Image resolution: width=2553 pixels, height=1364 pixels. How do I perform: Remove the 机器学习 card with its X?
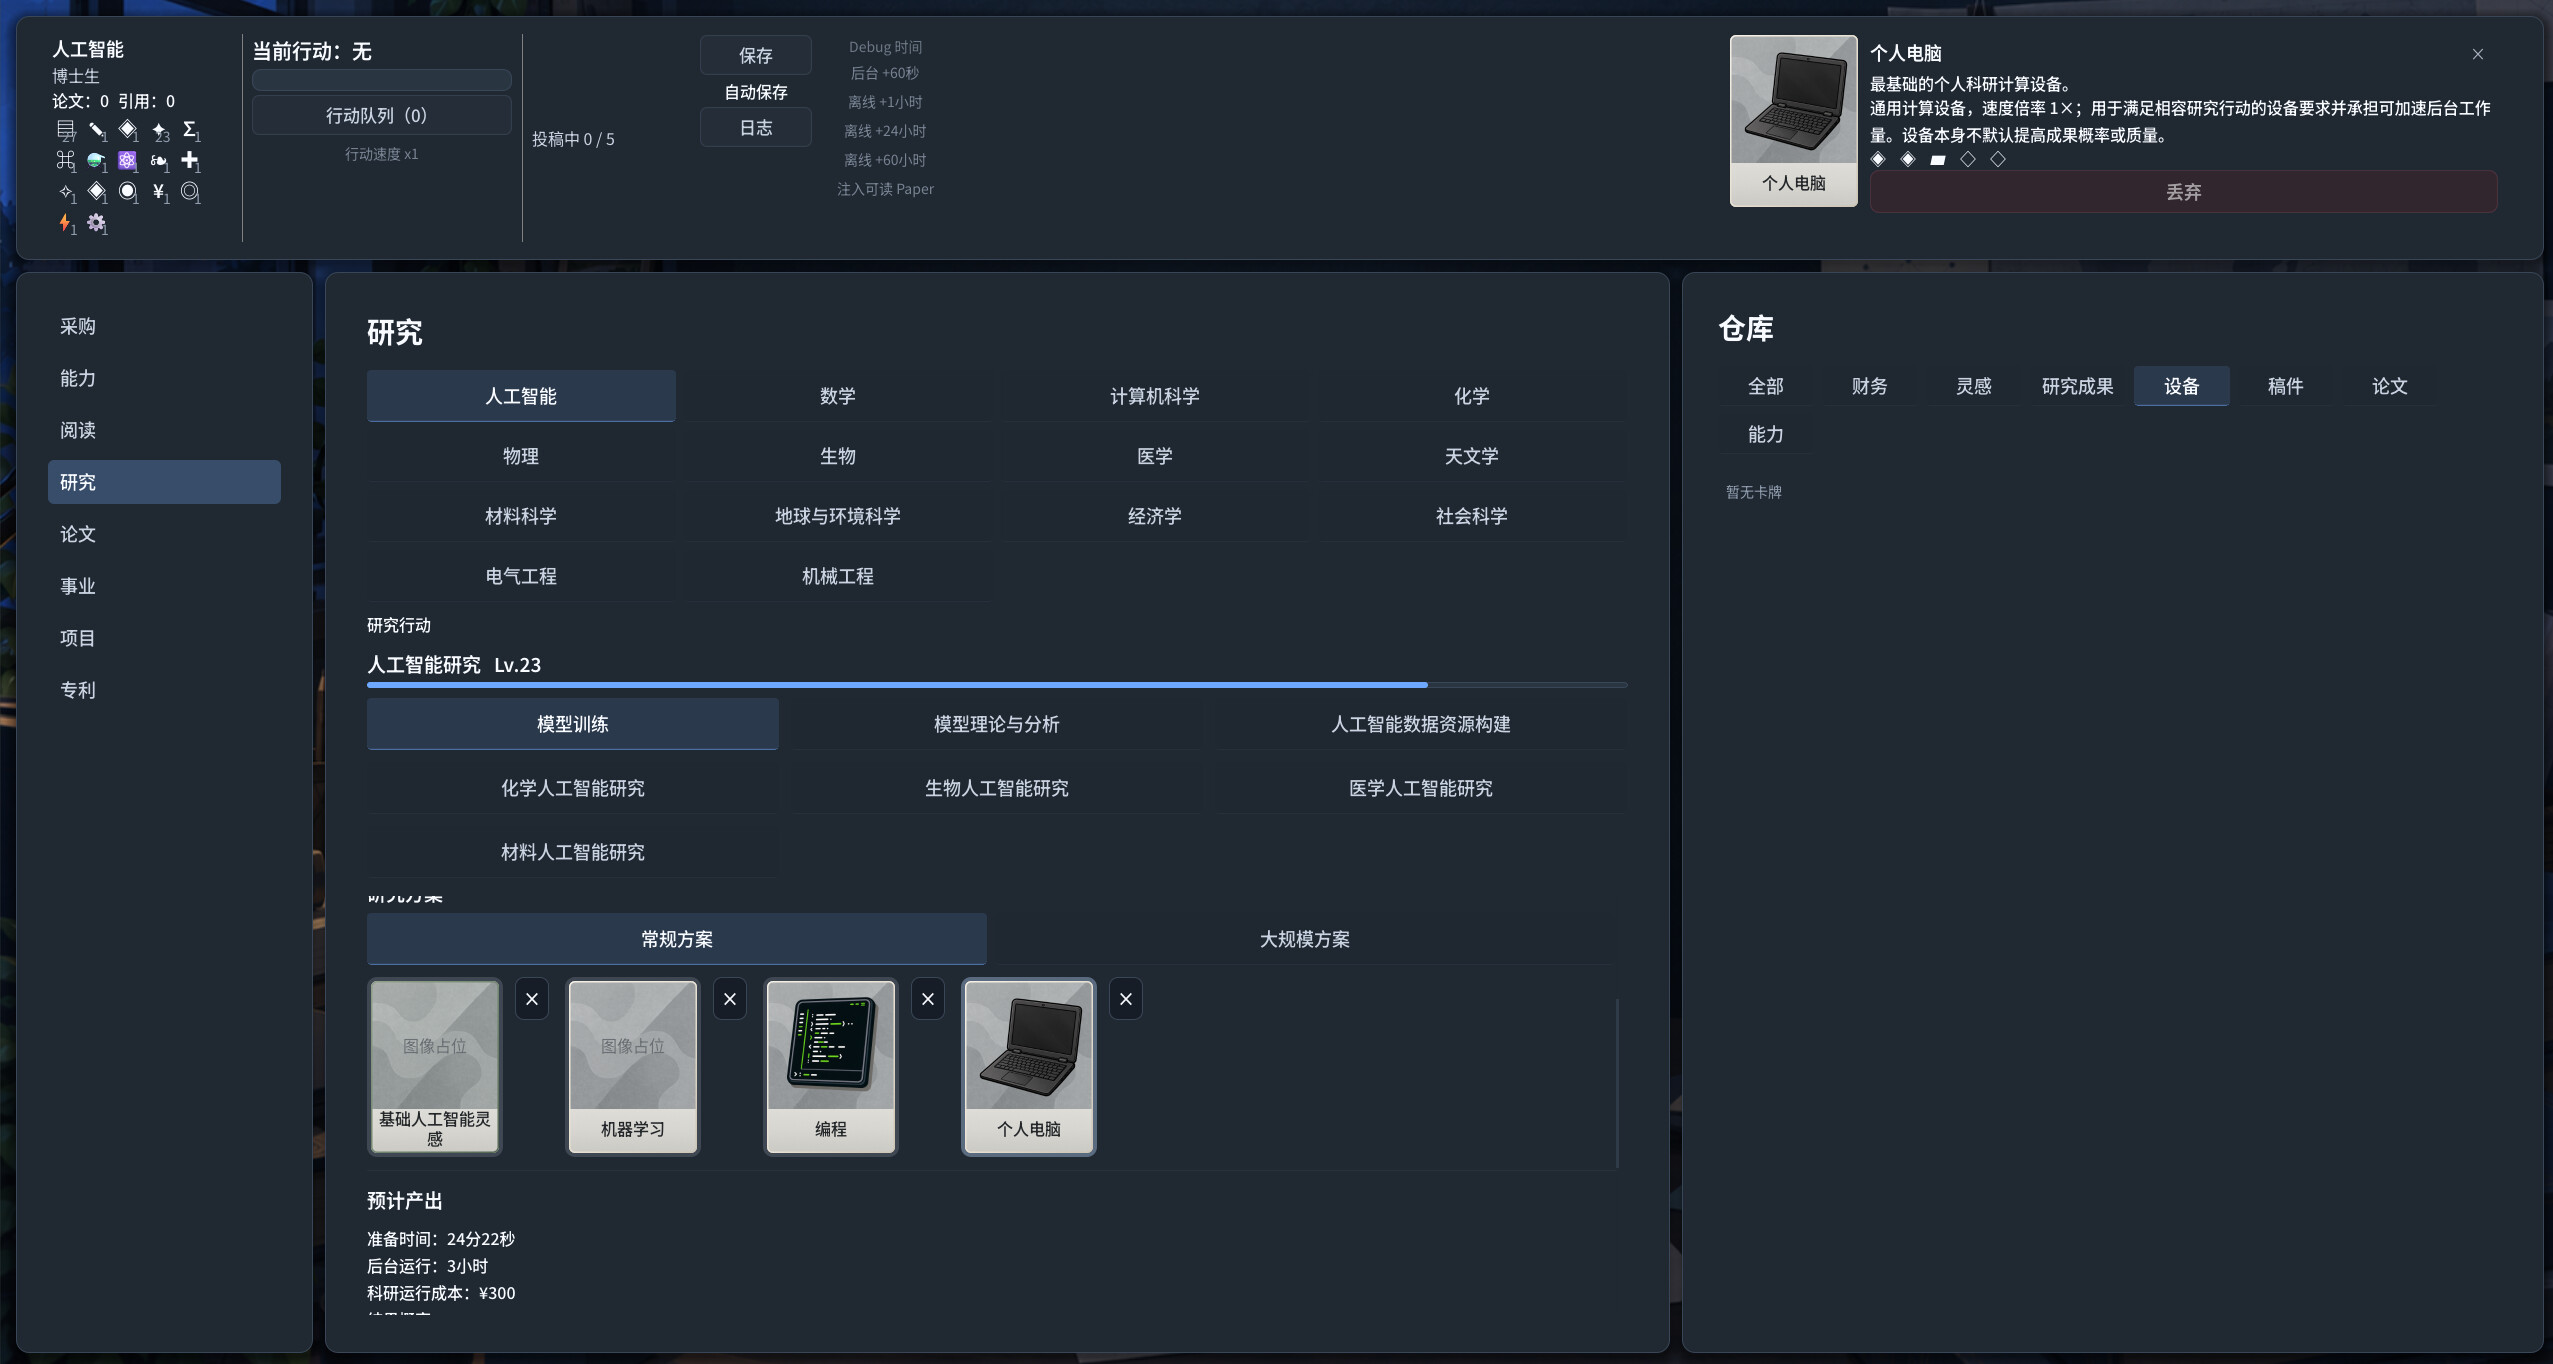730,999
